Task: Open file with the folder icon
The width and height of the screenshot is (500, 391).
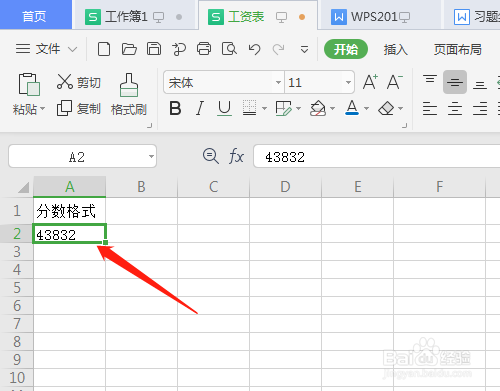Action: tap(129, 49)
